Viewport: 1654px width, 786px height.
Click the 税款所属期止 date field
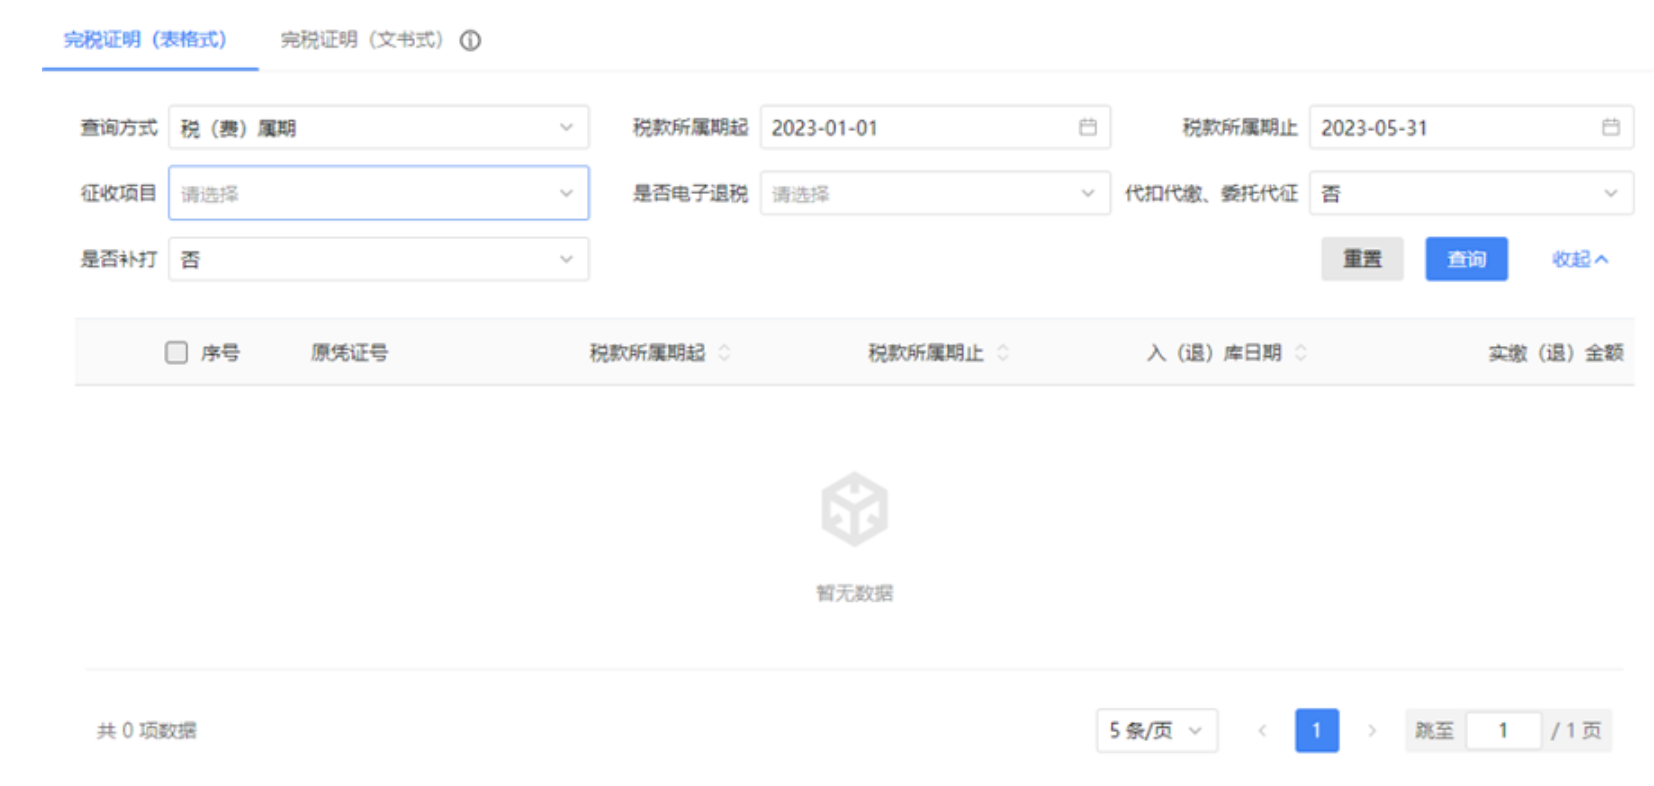(x=1471, y=127)
